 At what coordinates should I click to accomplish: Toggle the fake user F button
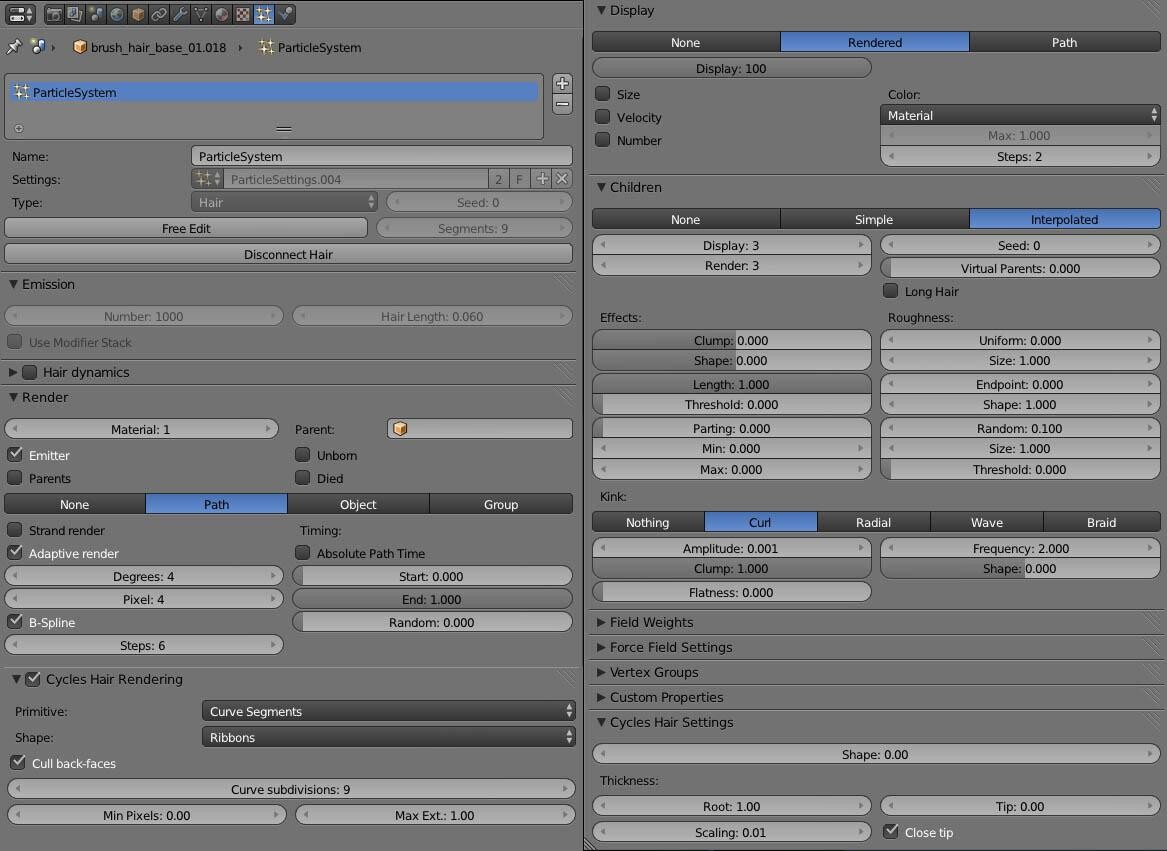tap(519, 179)
